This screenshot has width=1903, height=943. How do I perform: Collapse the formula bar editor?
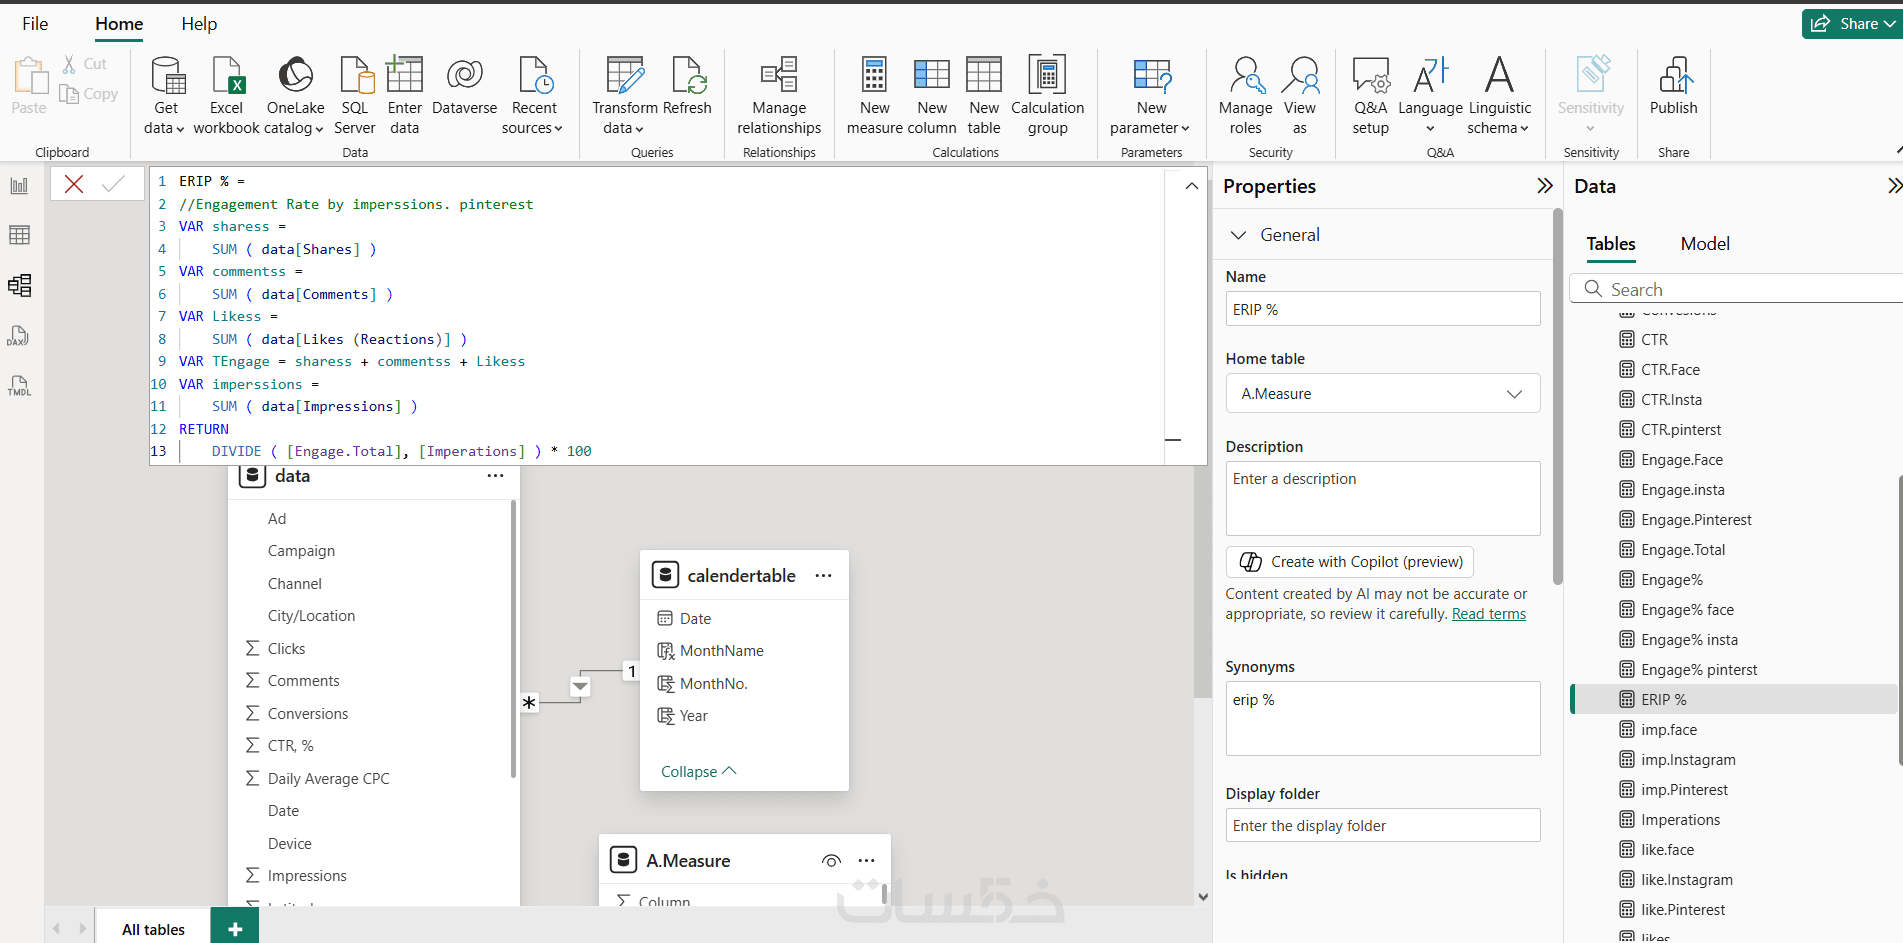pyautogui.click(x=1191, y=186)
